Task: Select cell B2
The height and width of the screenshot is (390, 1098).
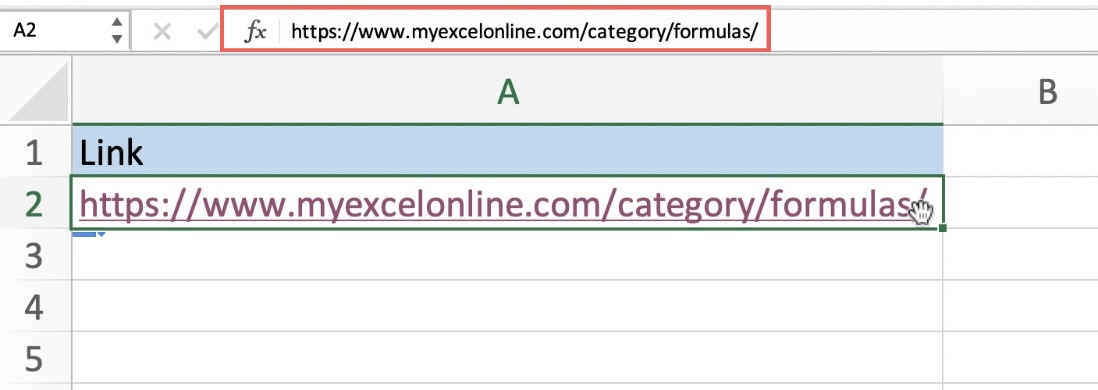Action: pos(1021,203)
